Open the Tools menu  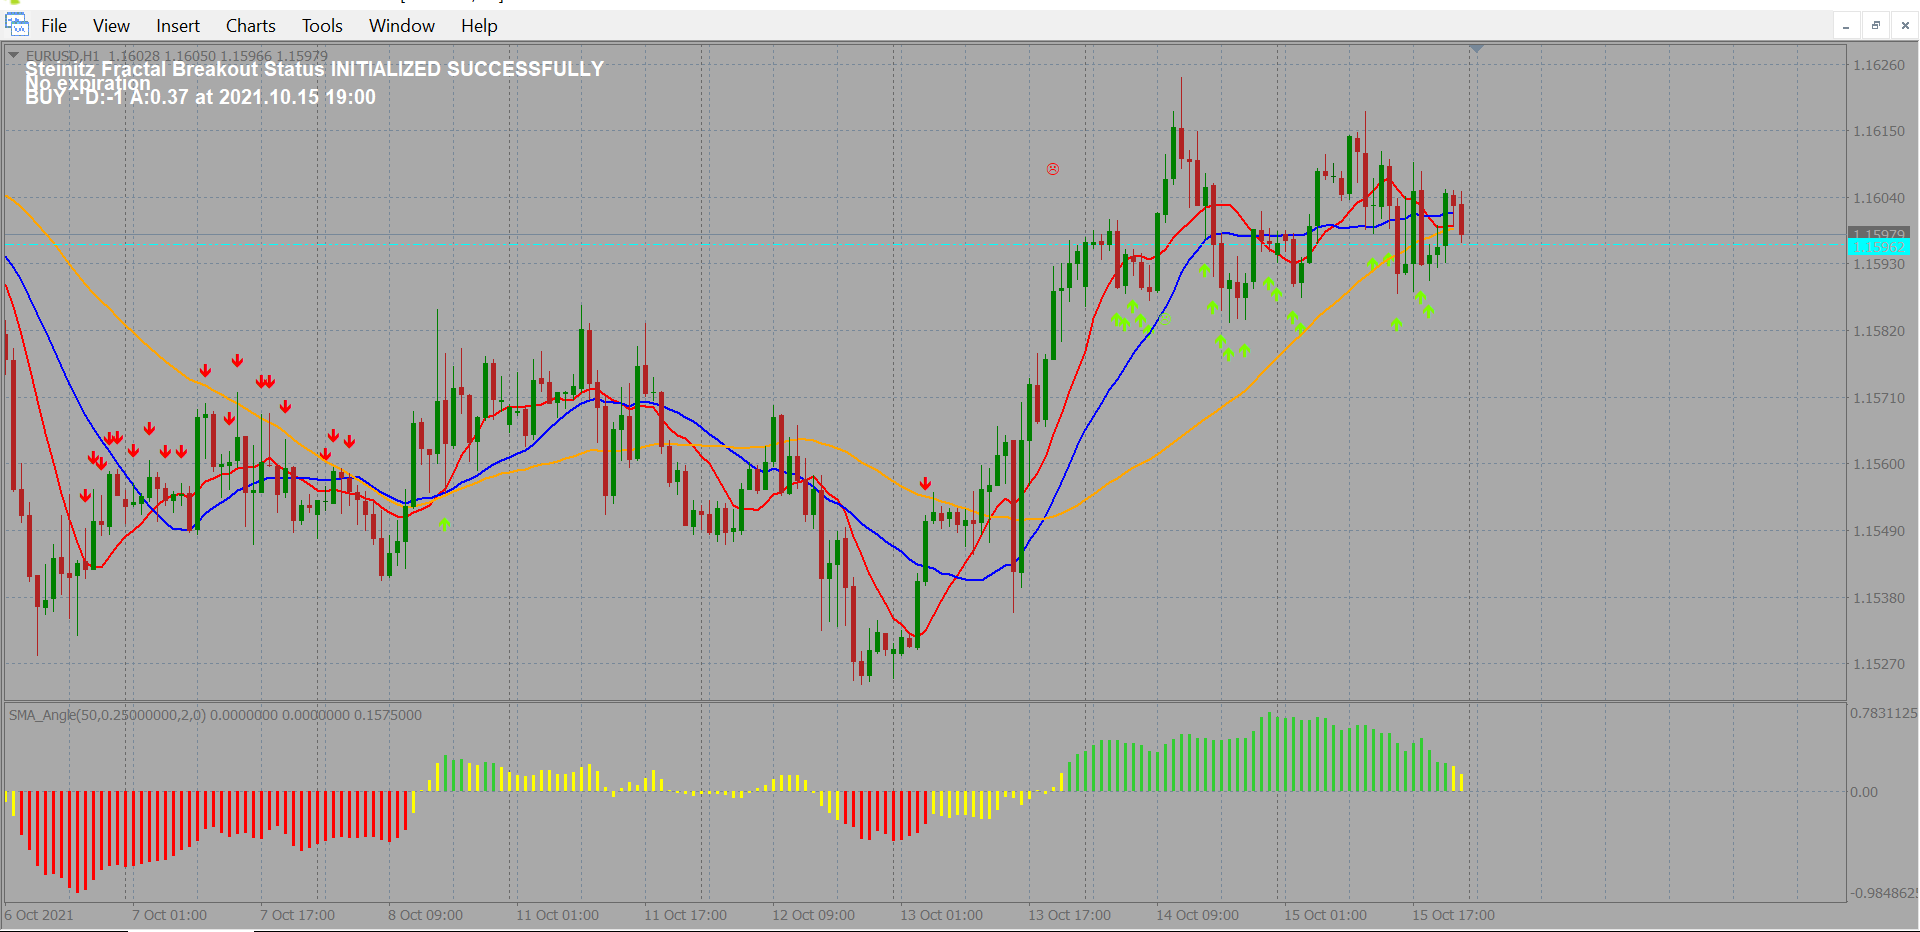click(322, 26)
